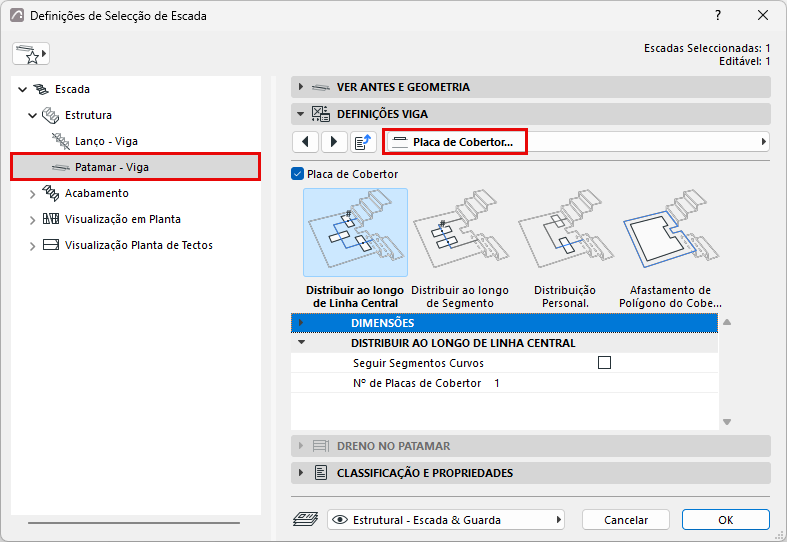The width and height of the screenshot is (787, 542).
Task: Collapse the Estrutura tree node
Action: pos(33,115)
